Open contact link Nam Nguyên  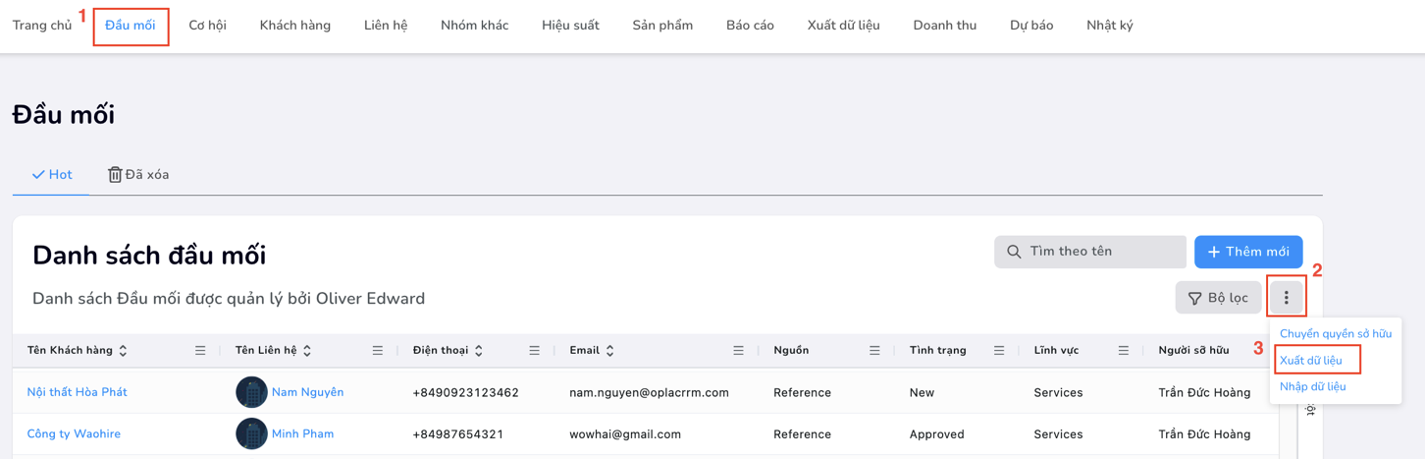coord(308,392)
